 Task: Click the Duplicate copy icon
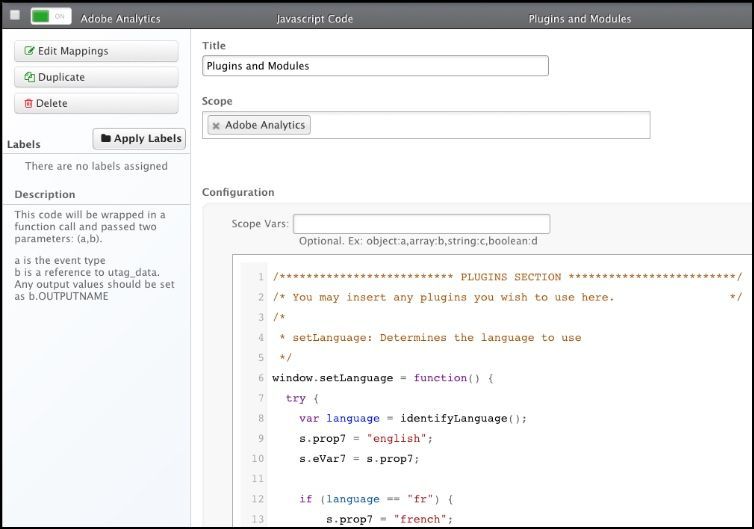(30, 77)
